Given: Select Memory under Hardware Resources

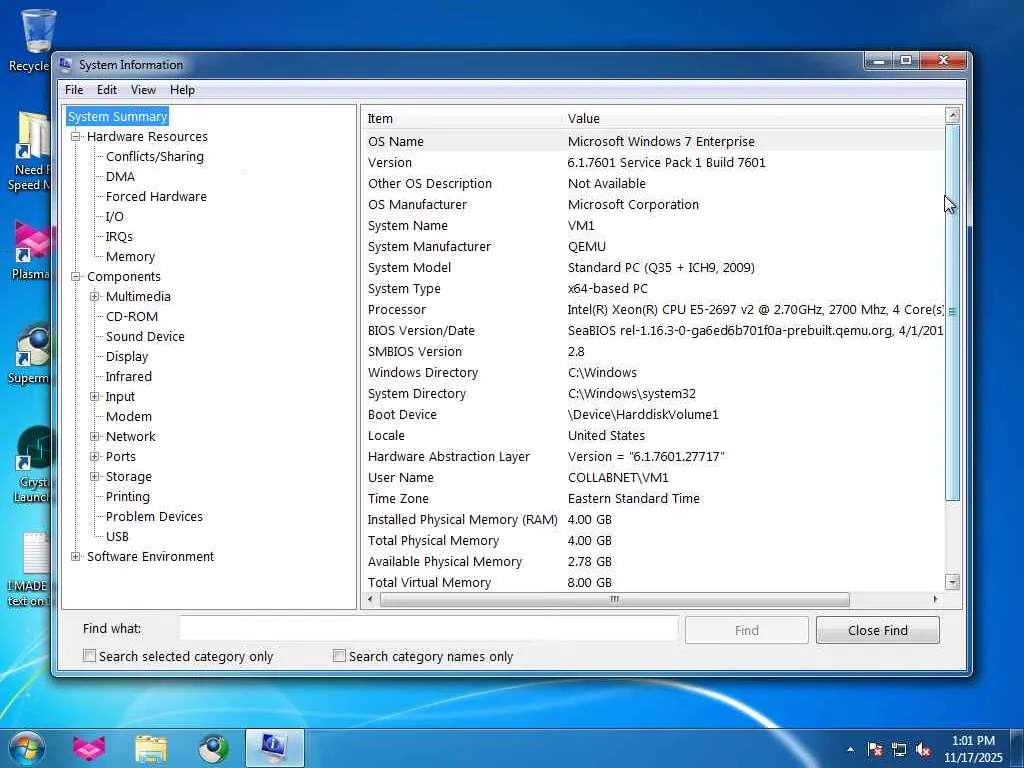Looking at the screenshot, I should (130, 257).
